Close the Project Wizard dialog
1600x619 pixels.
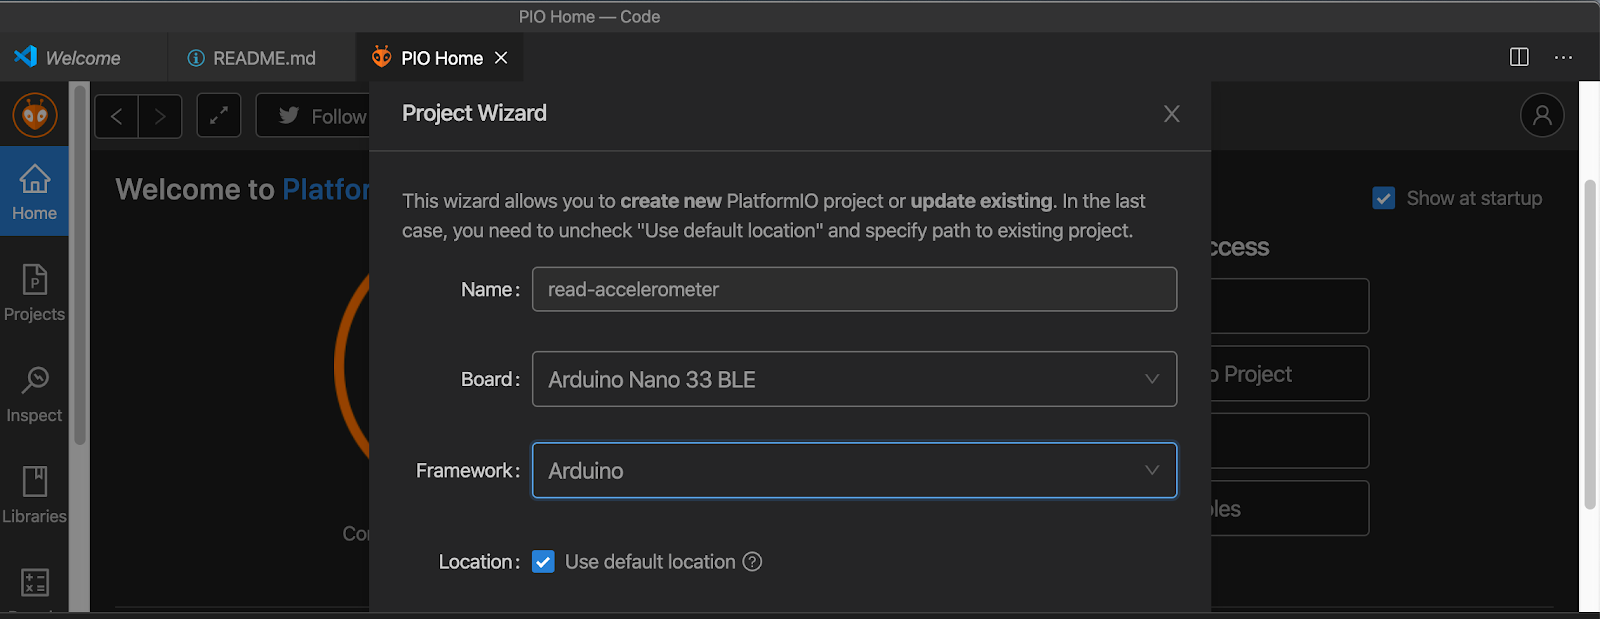(1172, 114)
